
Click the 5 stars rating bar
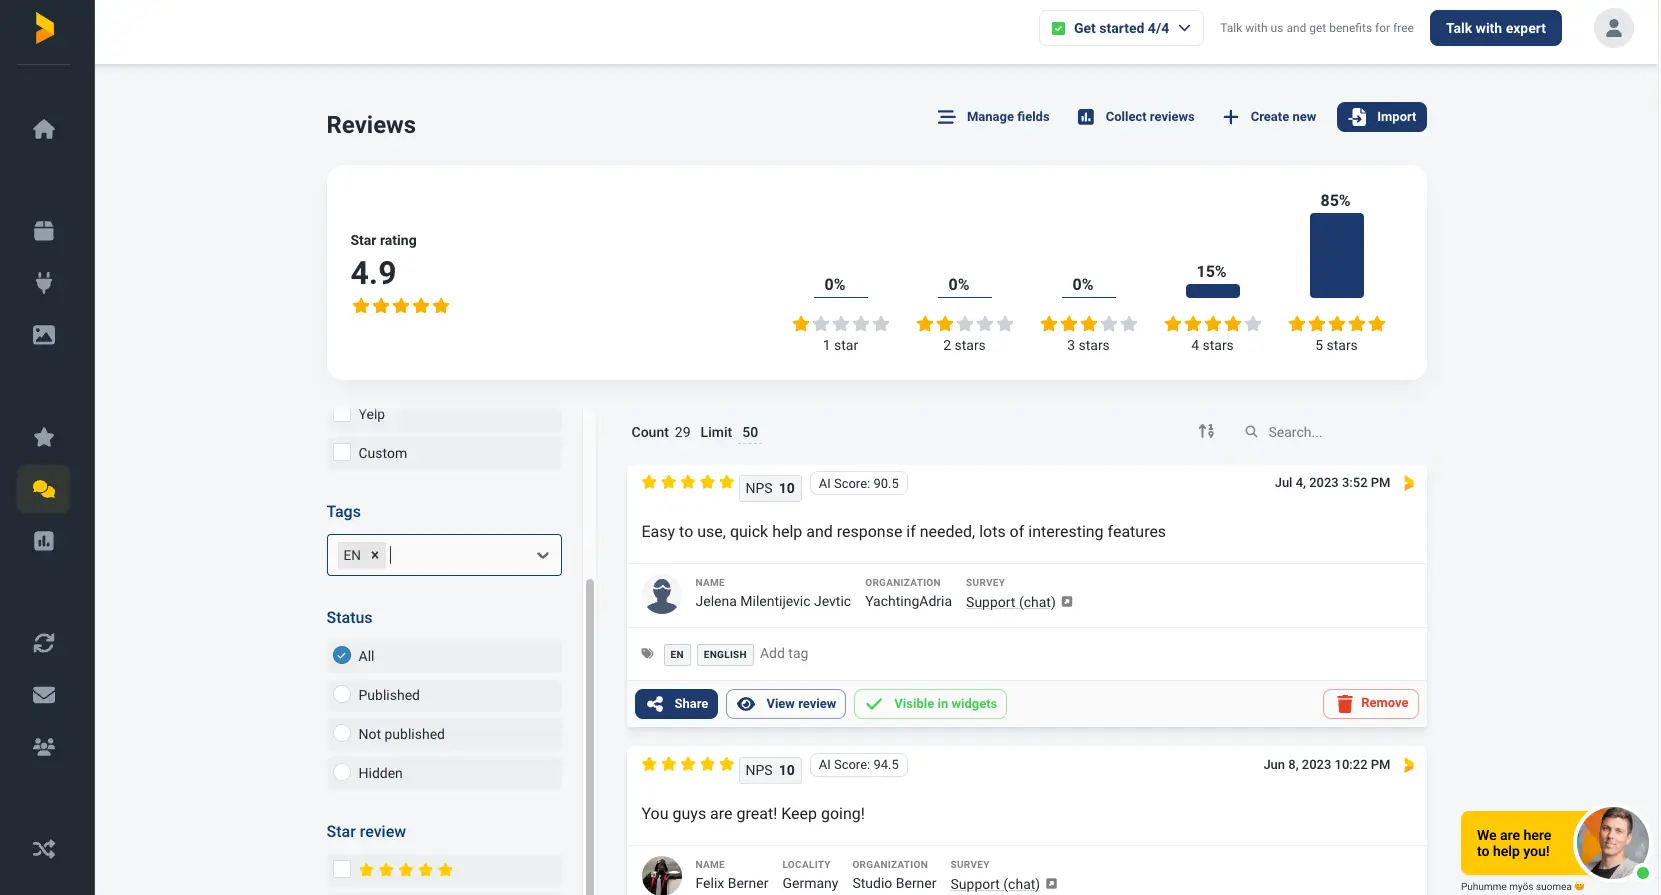(1336, 256)
